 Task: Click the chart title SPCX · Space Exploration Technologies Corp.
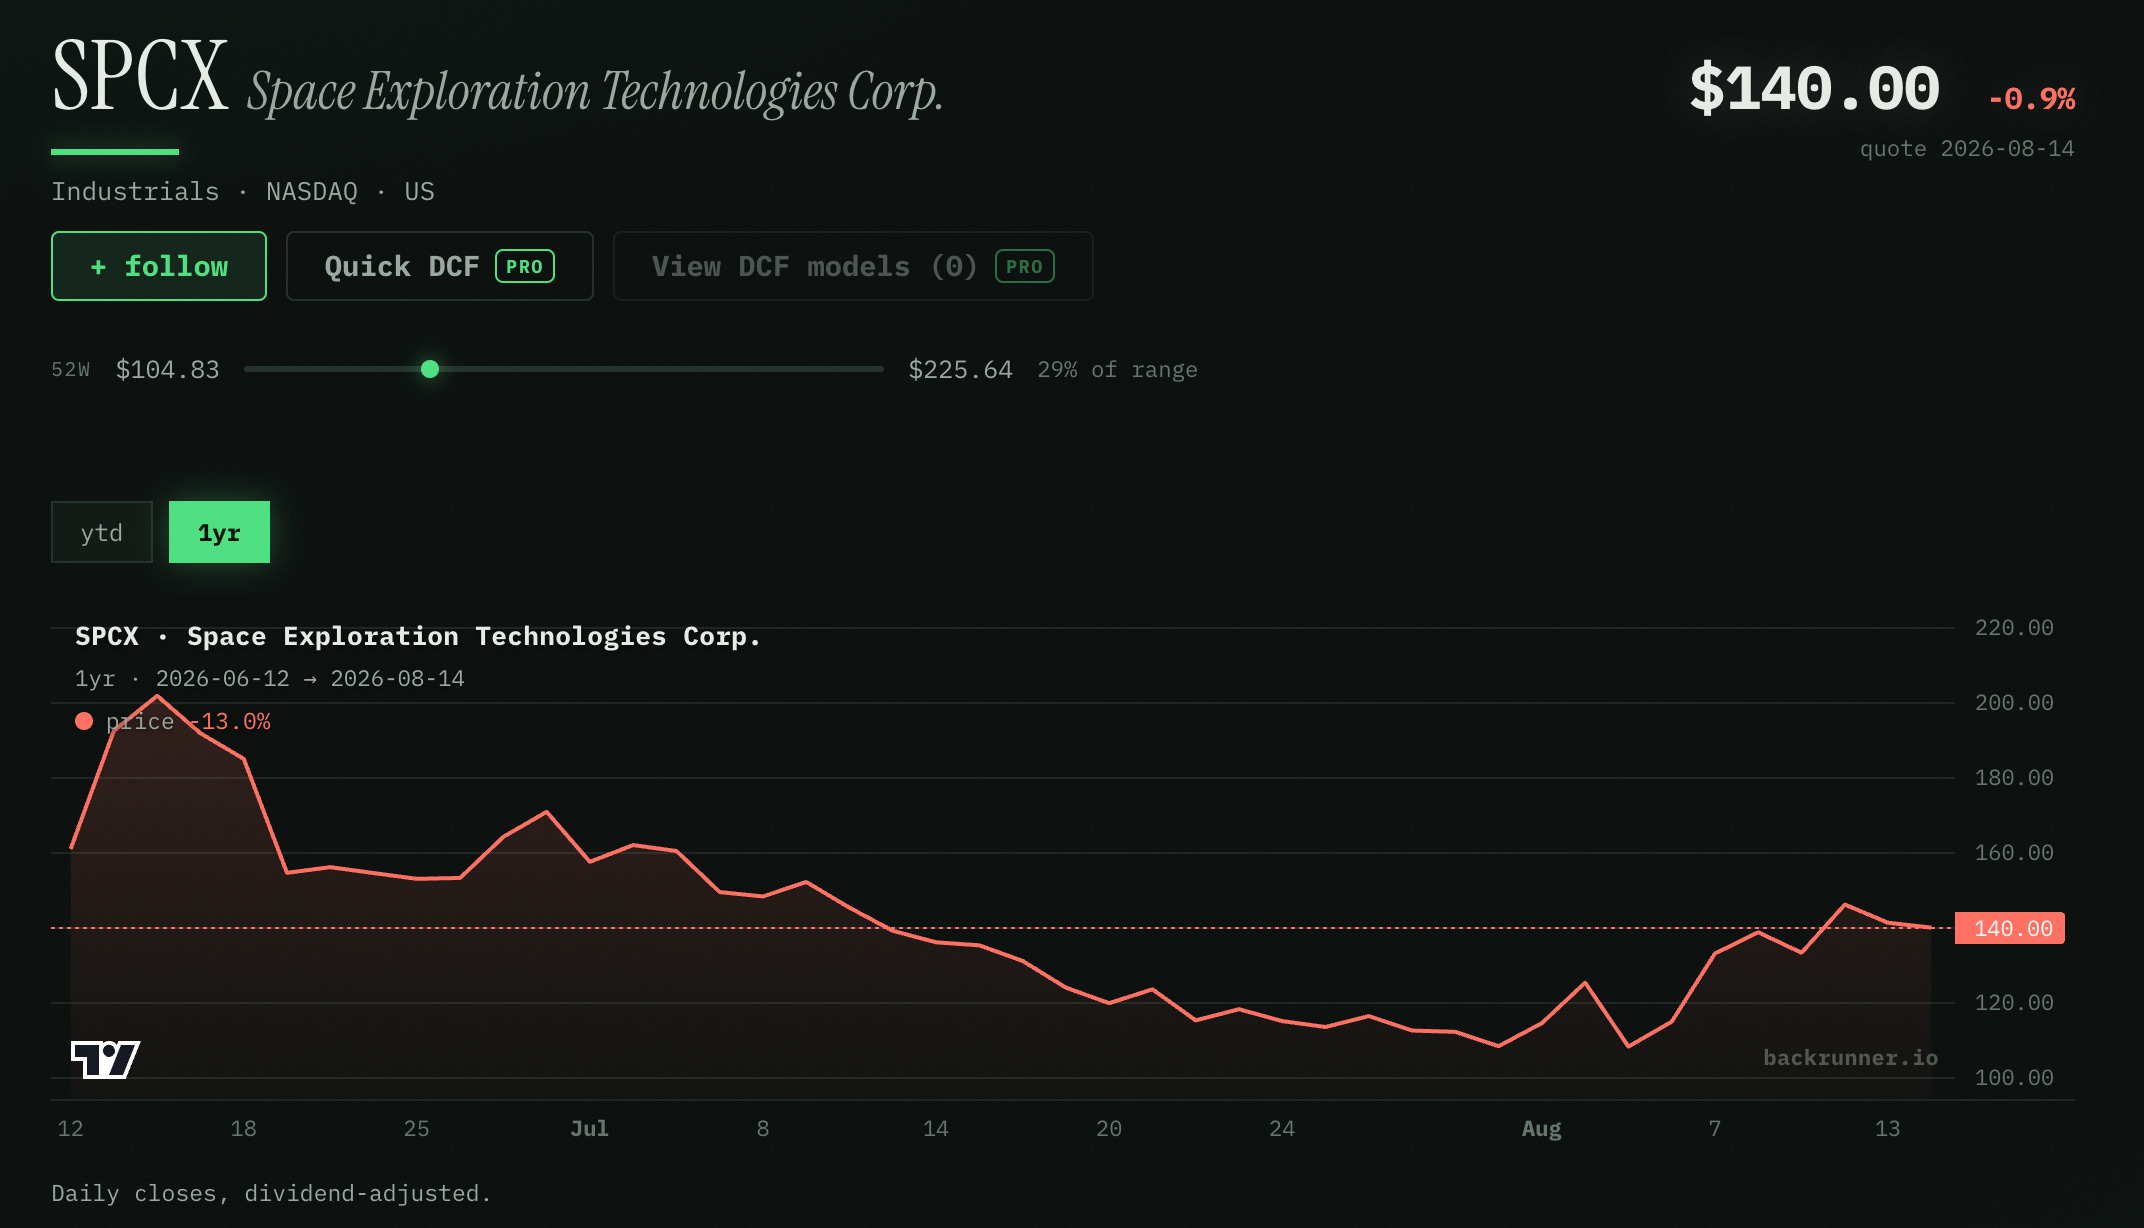pyautogui.click(x=418, y=637)
